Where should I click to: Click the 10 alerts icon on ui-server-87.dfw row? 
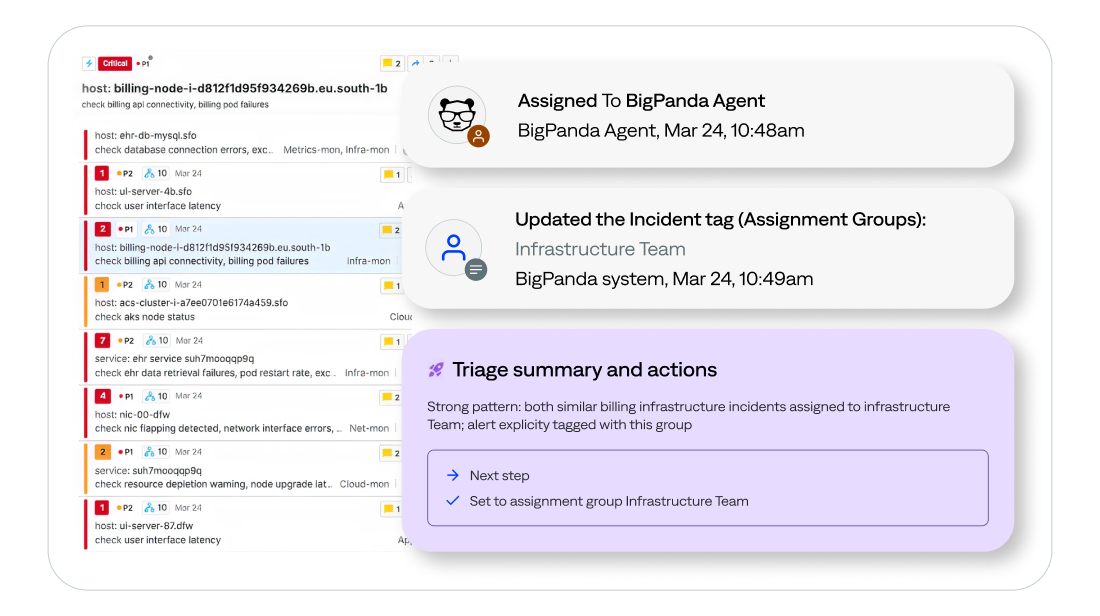(x=156, y=507)
